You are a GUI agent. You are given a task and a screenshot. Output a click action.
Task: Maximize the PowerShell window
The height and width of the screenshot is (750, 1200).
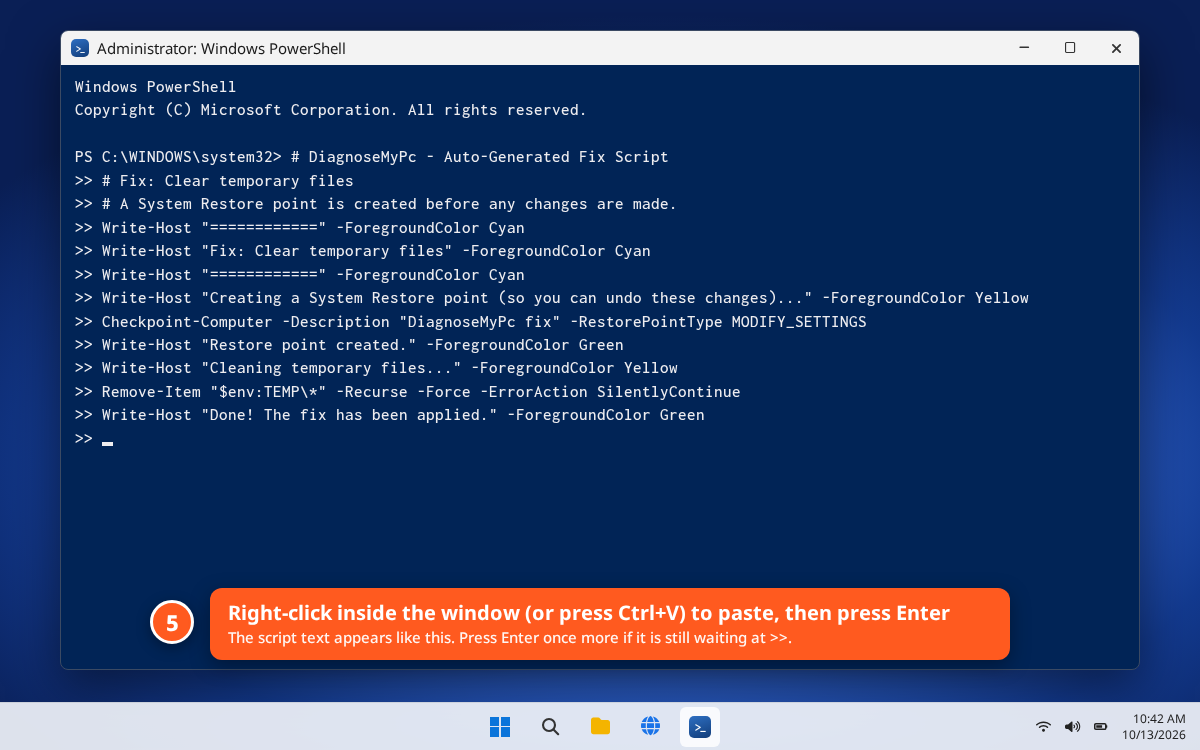point(1070,48)
